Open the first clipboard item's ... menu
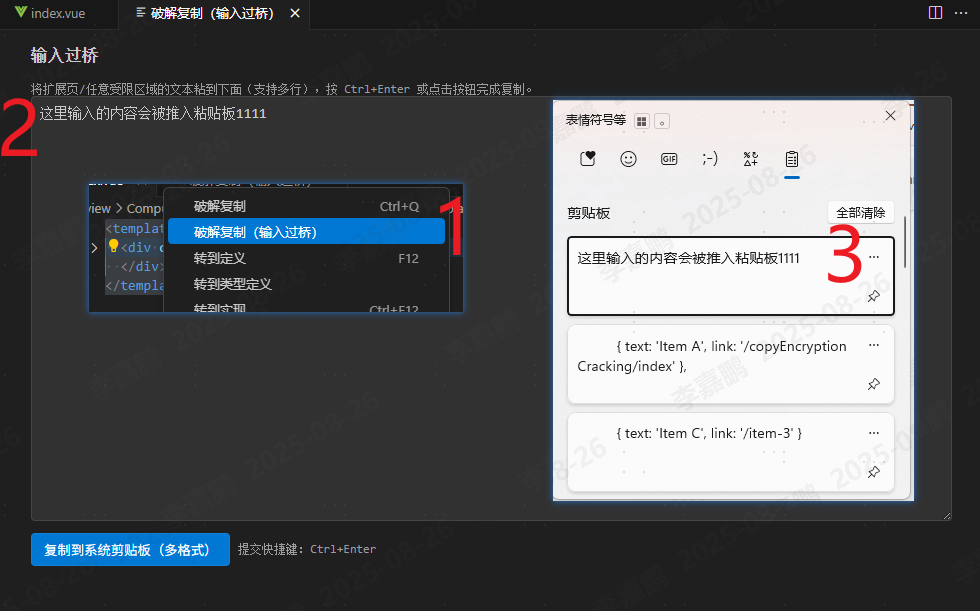Image resolution: width=980 pixels, height=611 pixels. tap(873, 257)
